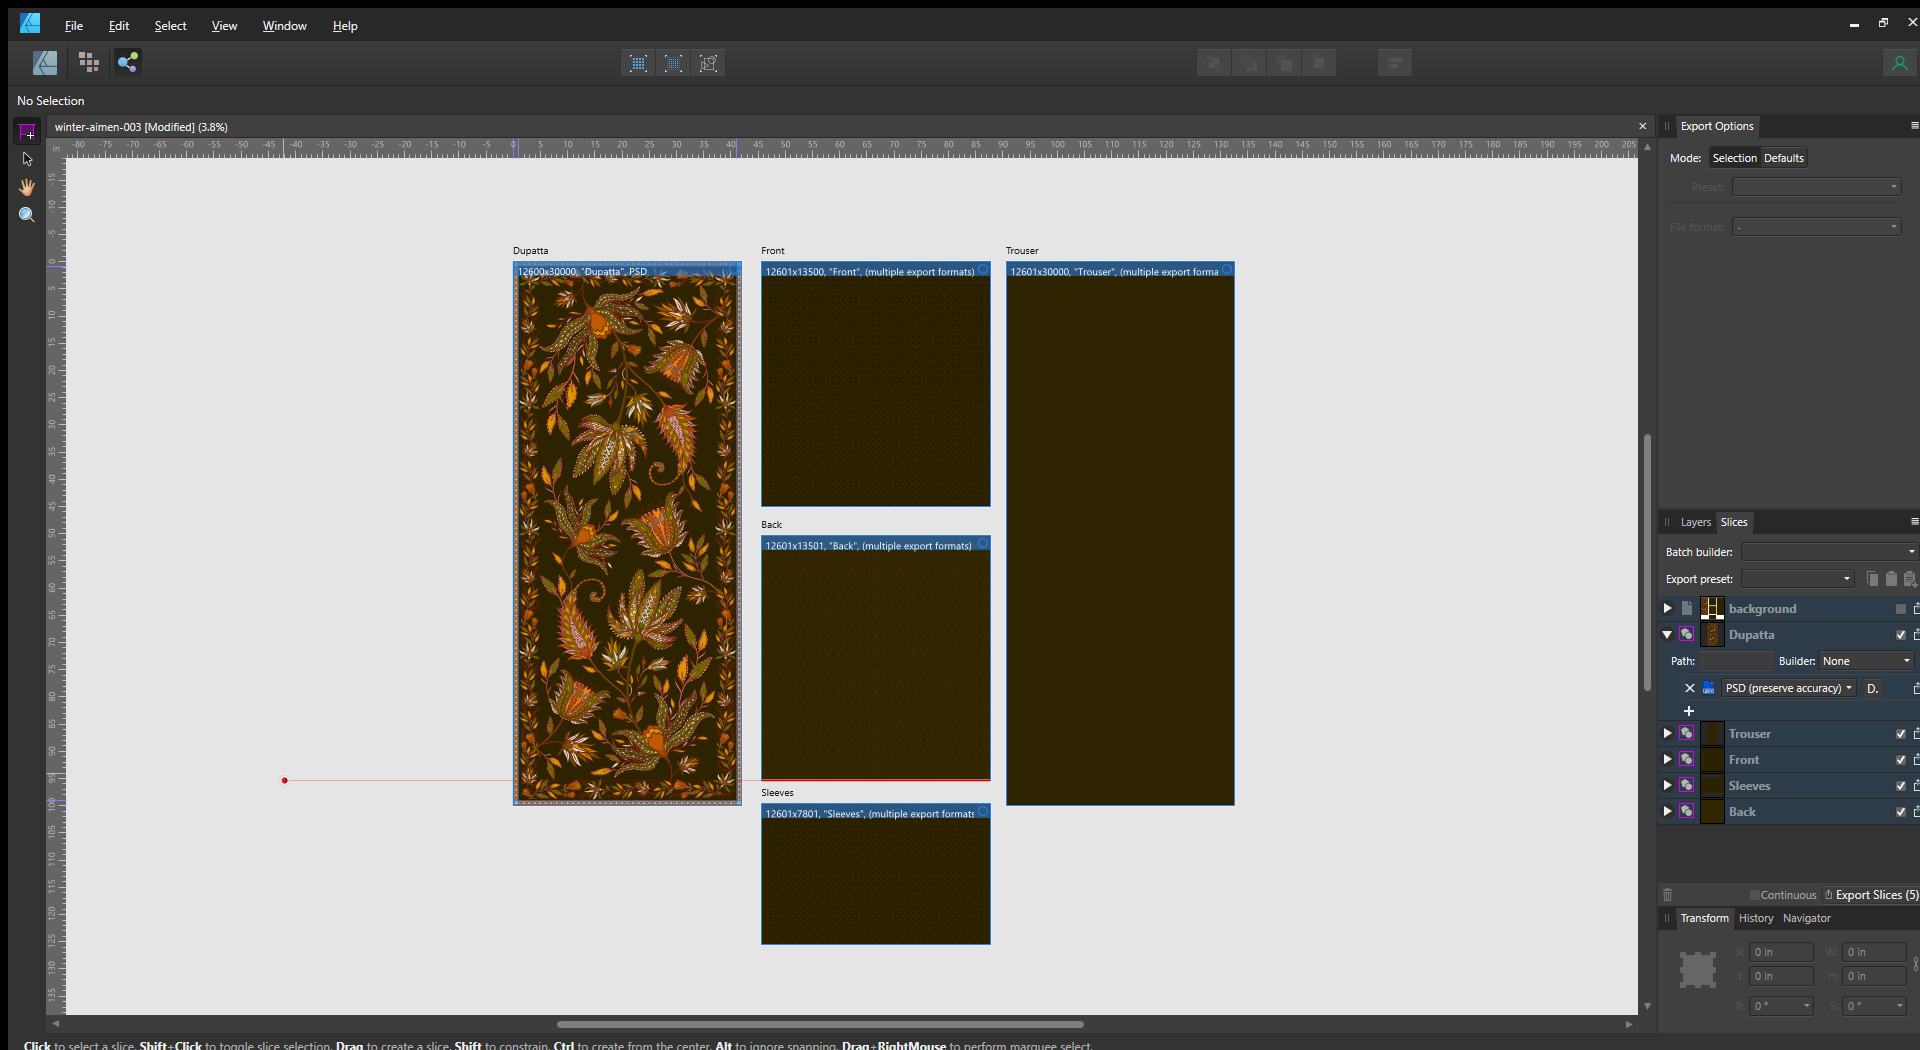Select the Slice tool
1920x1050 pixels.
[27, 132]
